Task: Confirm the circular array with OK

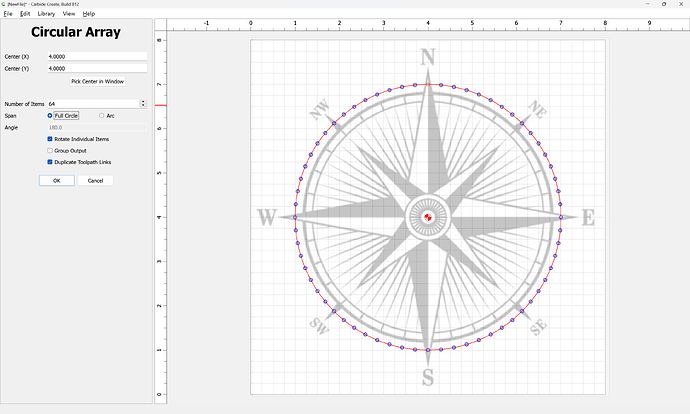Action: click(x=57, y=180)
